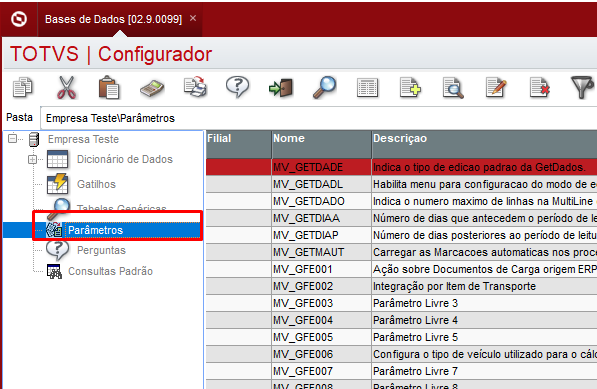
Task: Click the Delete record icon
Action: coord(540,87)
